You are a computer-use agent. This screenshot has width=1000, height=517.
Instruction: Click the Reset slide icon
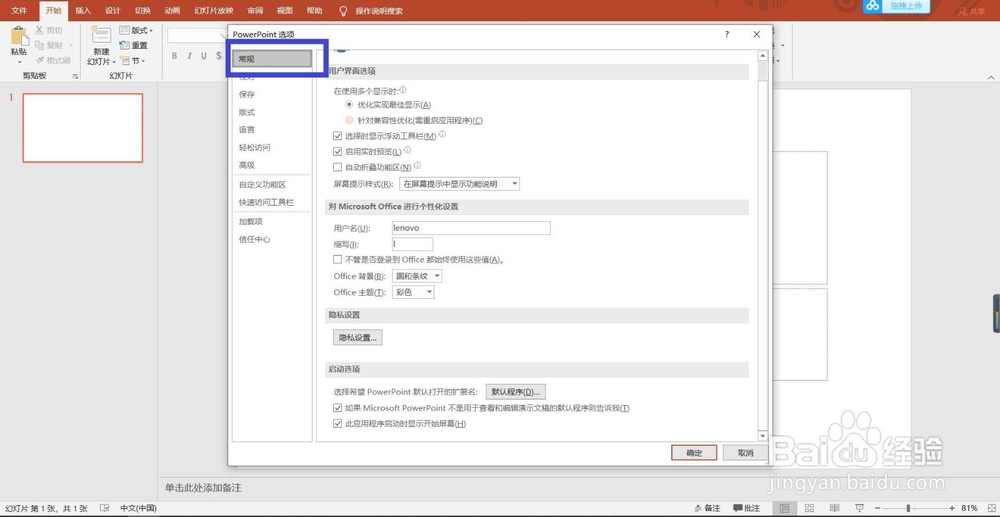tap(124, 45)
